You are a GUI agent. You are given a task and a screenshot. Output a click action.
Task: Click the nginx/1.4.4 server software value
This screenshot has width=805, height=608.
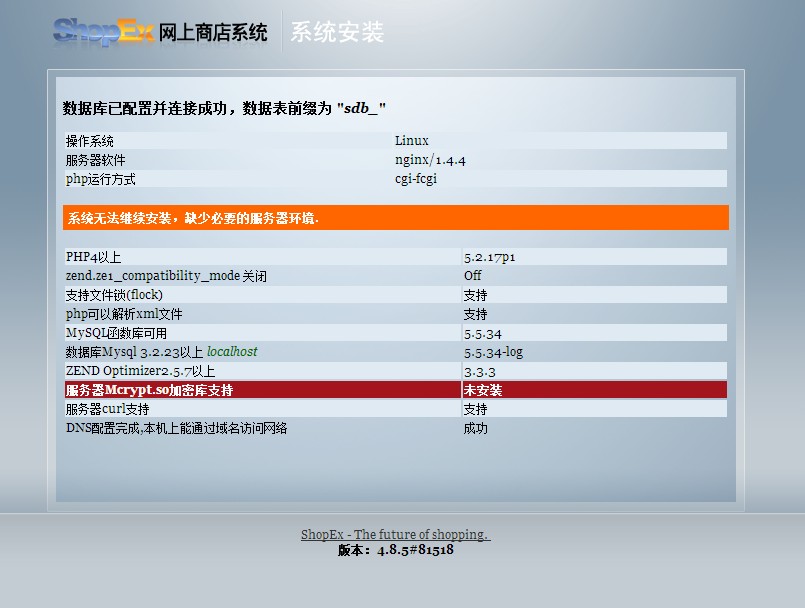(430, 160)
